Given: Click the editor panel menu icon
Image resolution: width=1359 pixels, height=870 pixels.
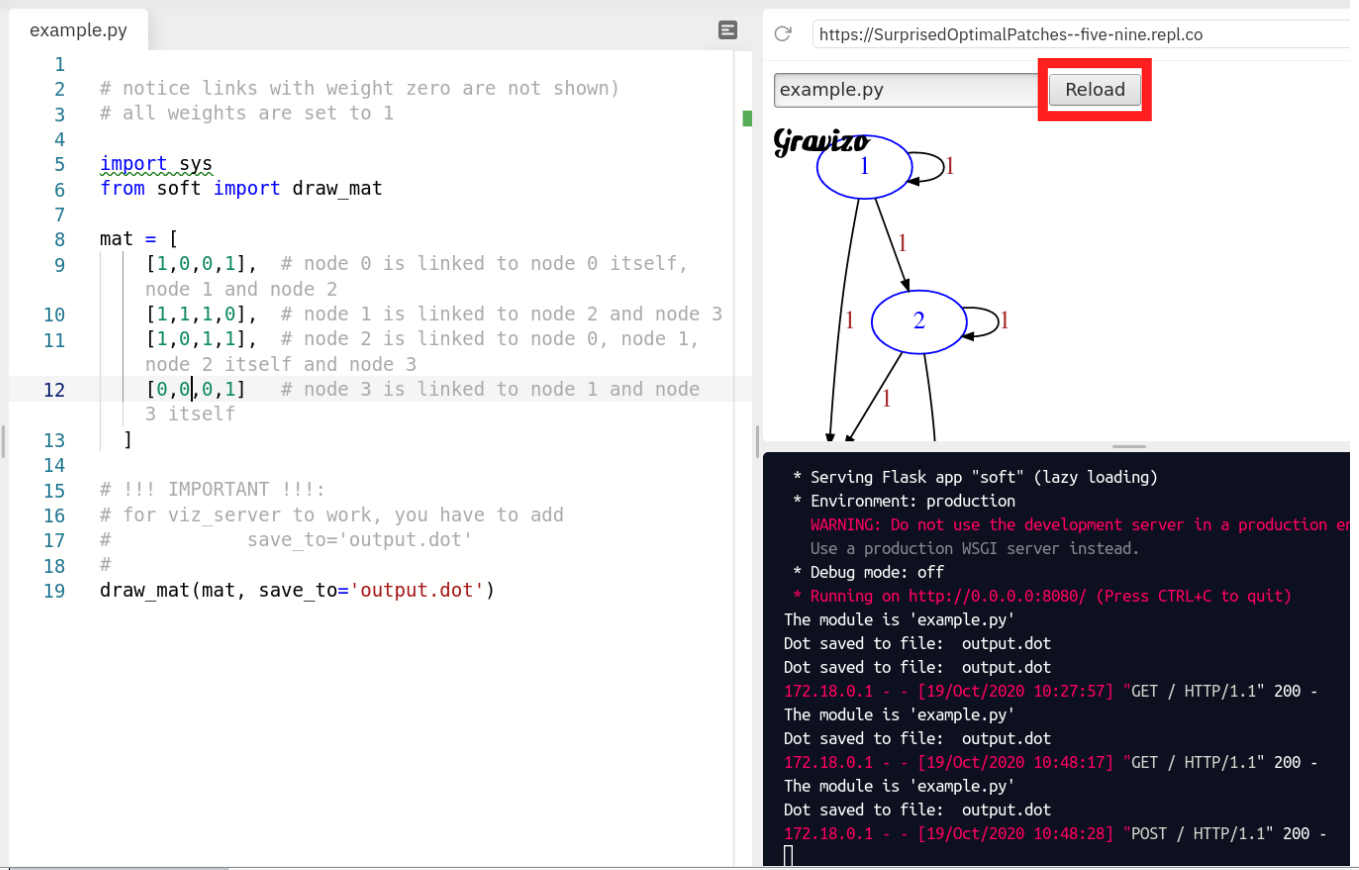Looking at the screenshot, I should tap(728, 31).
